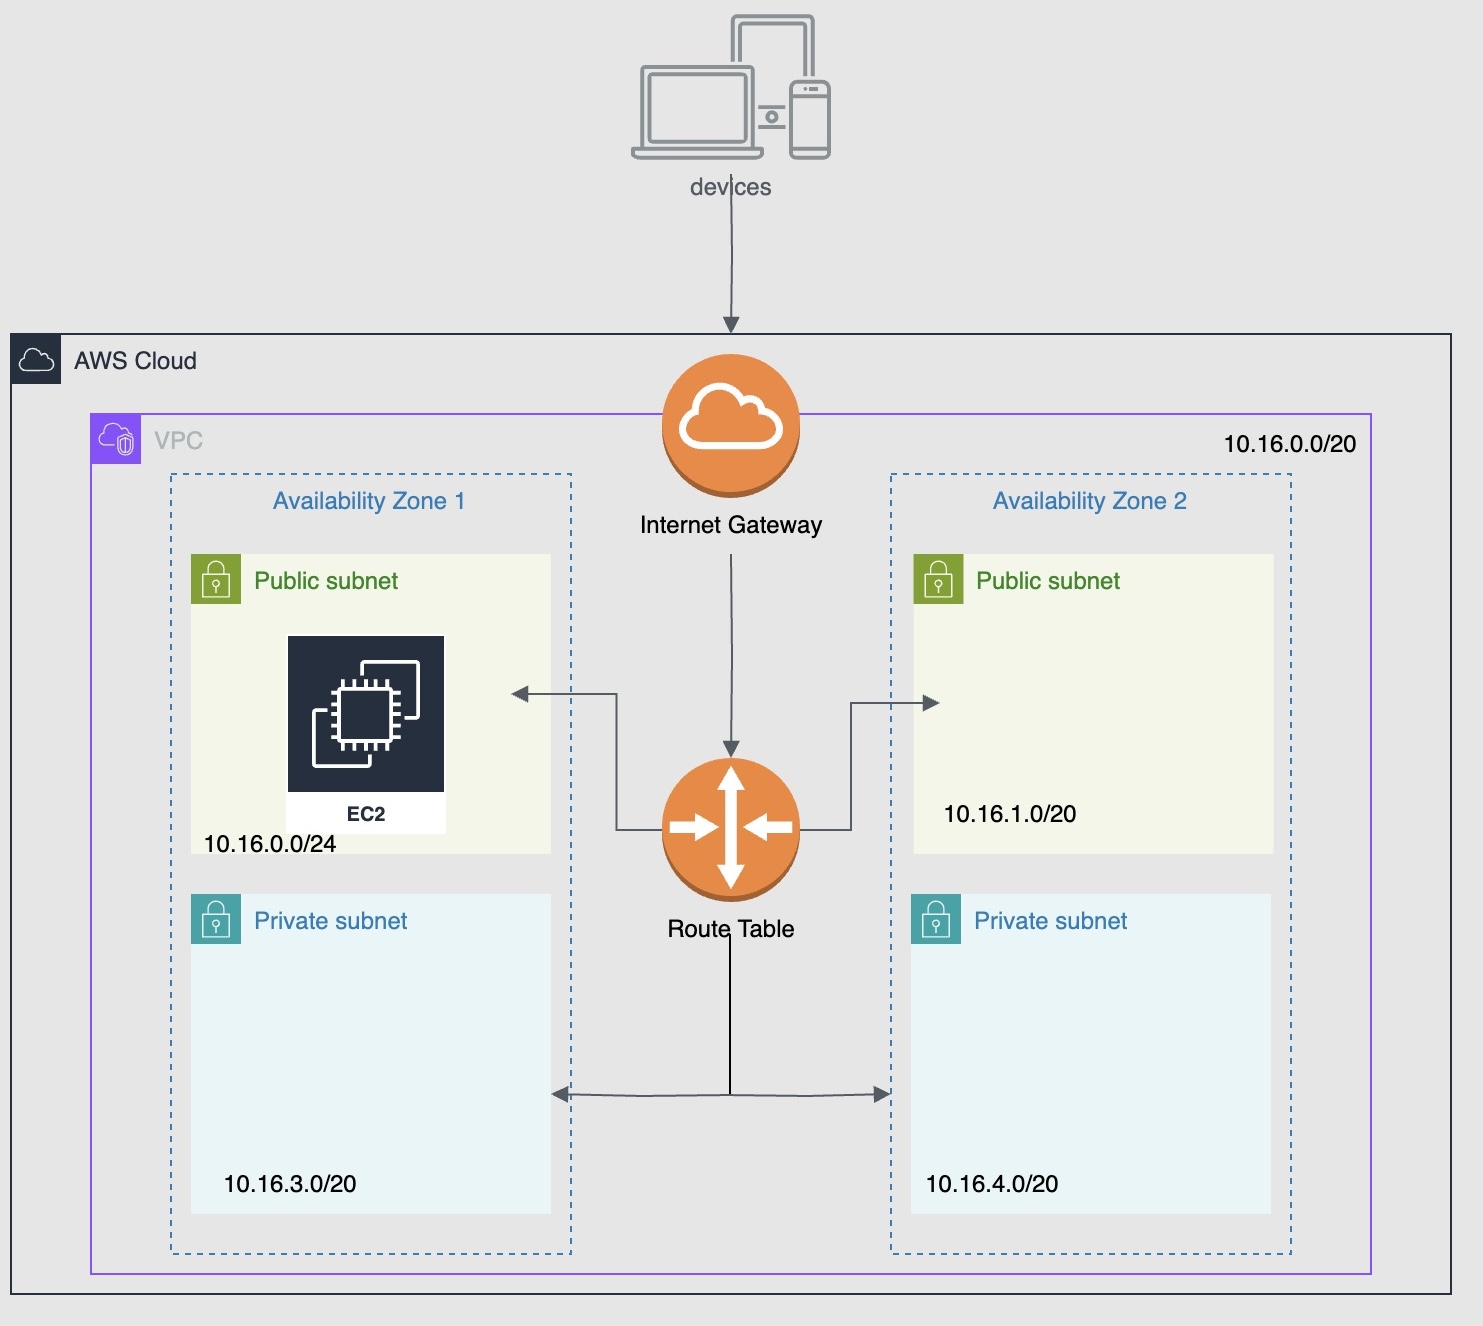The height and width of the screenshot is (1326, 1483).
Task: Select the Availability Zone 1 label
Action: tap(369, 501)
